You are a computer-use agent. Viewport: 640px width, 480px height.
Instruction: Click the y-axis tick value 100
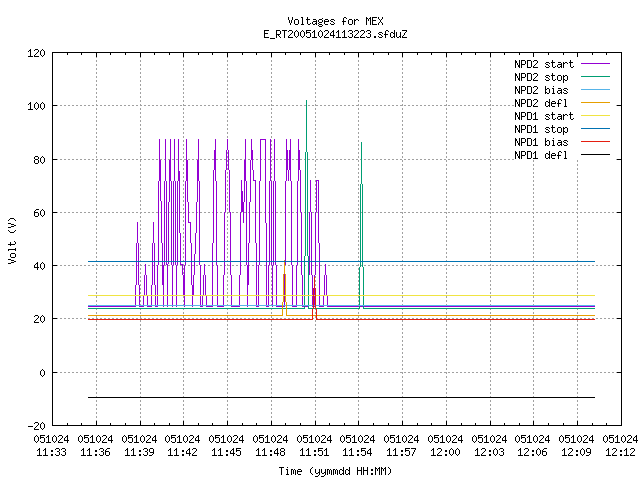36,106
